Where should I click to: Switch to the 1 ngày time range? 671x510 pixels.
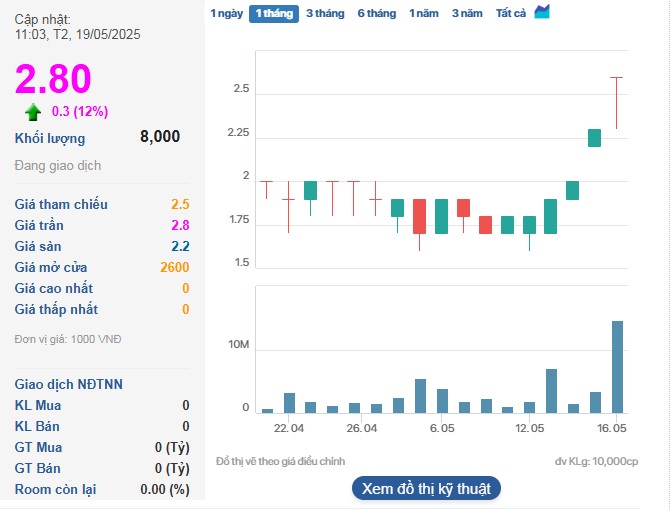point(225,13)
